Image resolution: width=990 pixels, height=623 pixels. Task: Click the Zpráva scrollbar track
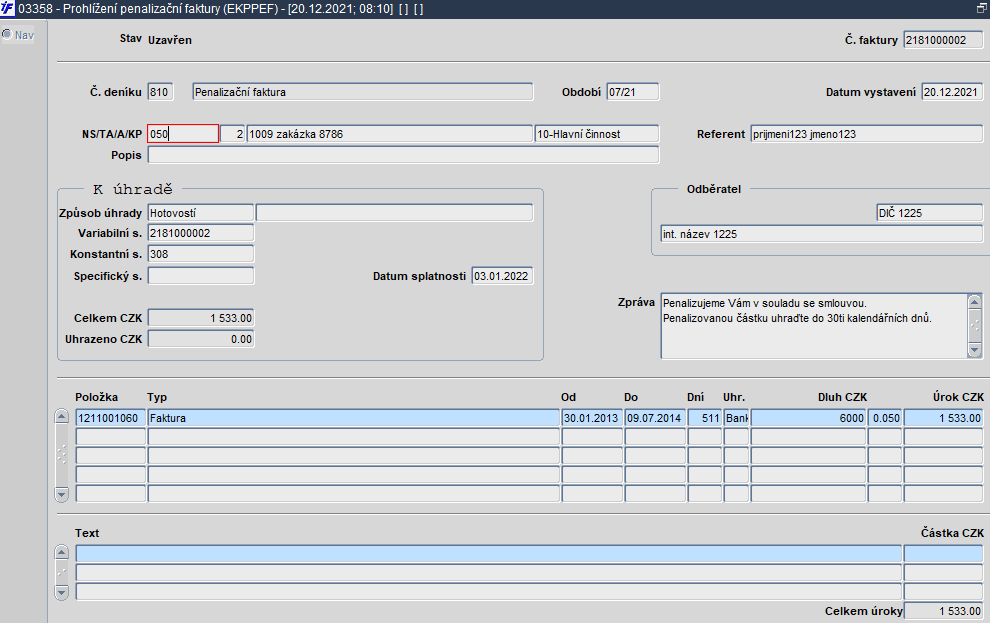click(974, 325)
